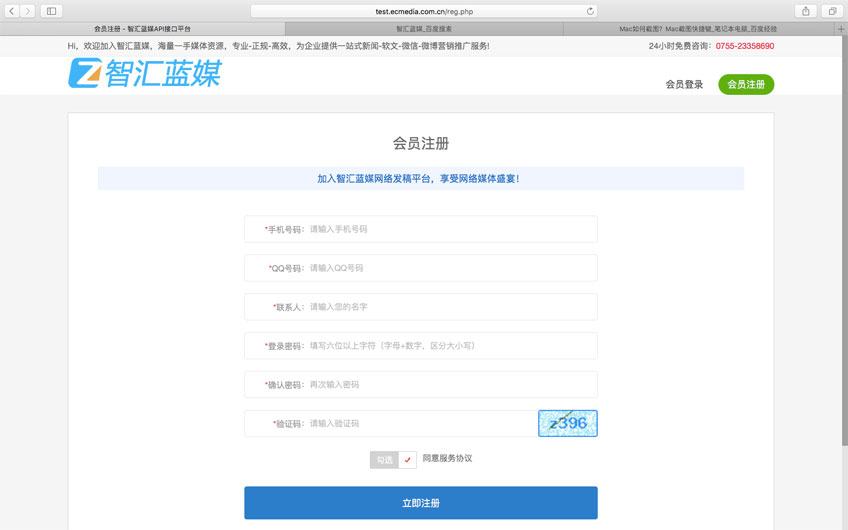
Task: Switch to the 智汇蓝媒_百度搜索 tab
Action: pos(423,29)
